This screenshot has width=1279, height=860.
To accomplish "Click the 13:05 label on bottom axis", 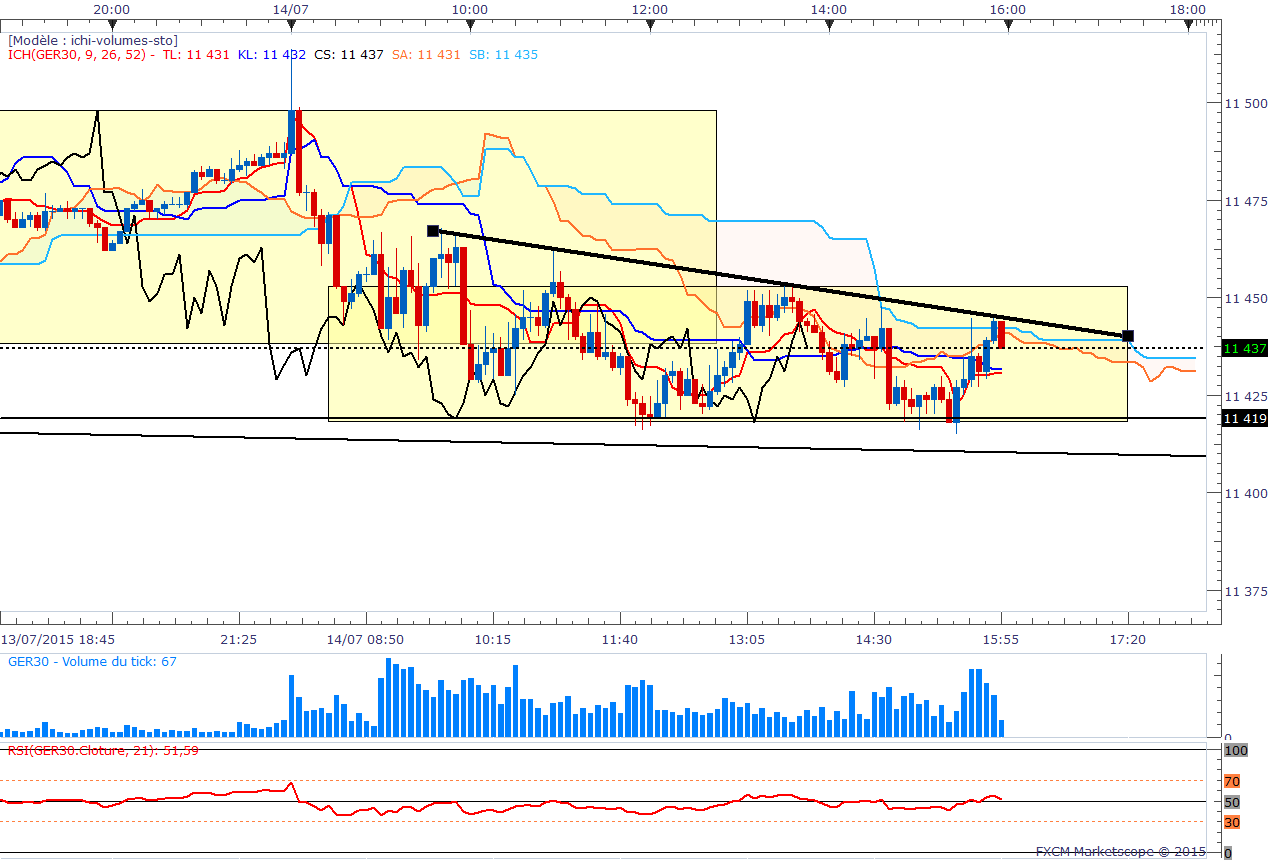I will pyautogui.click(x=747, y=638).
